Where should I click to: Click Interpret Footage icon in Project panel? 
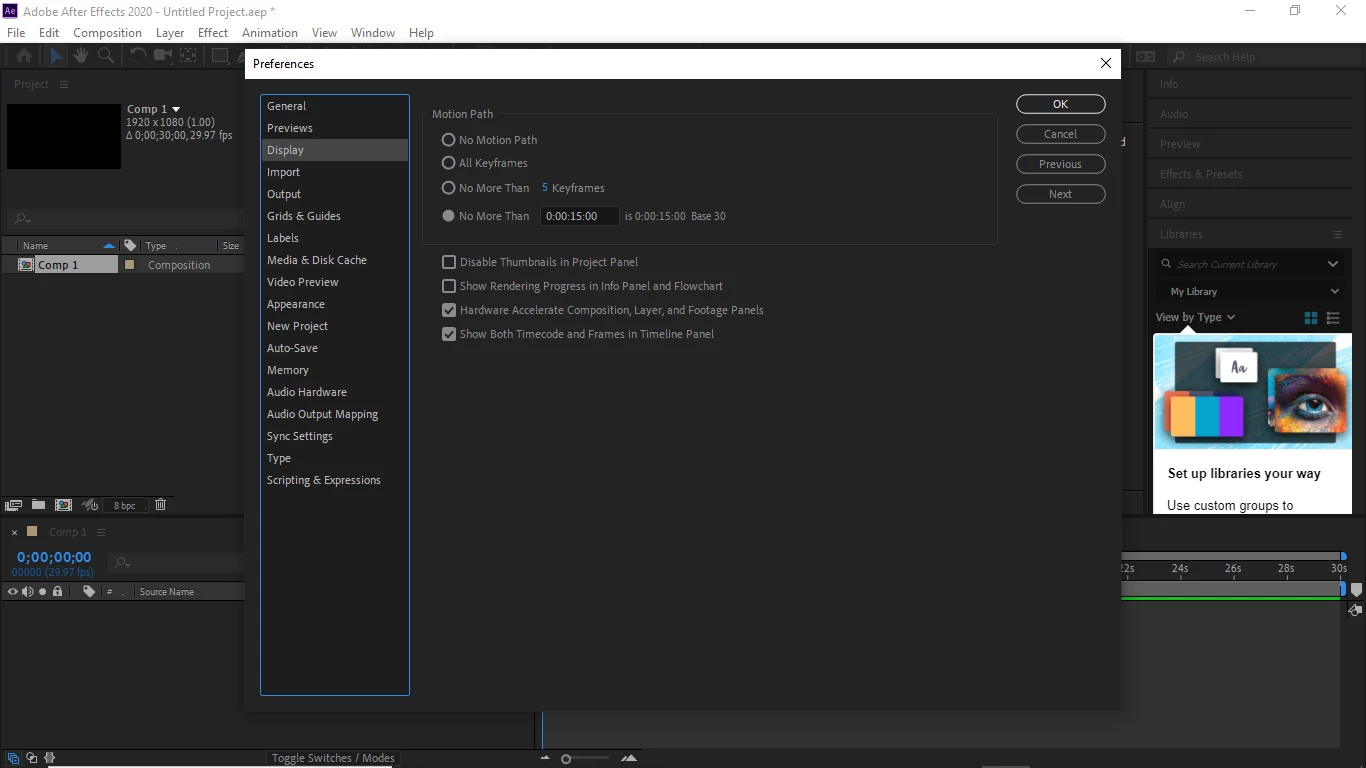(x=14, y=505)
